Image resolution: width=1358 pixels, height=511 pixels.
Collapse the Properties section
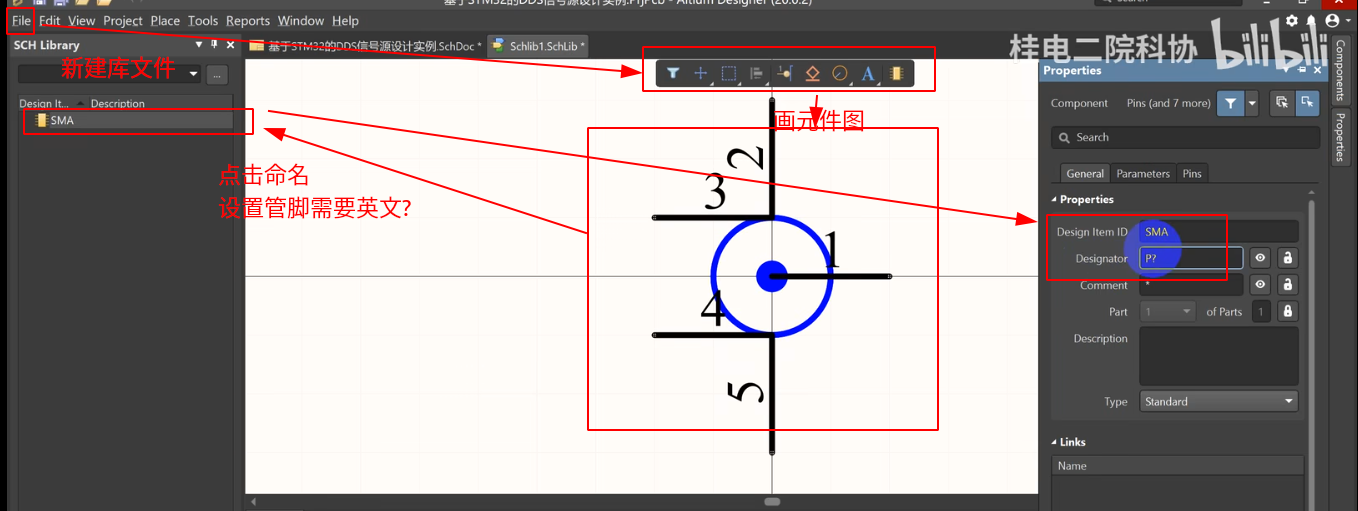tap(1054, 199)
